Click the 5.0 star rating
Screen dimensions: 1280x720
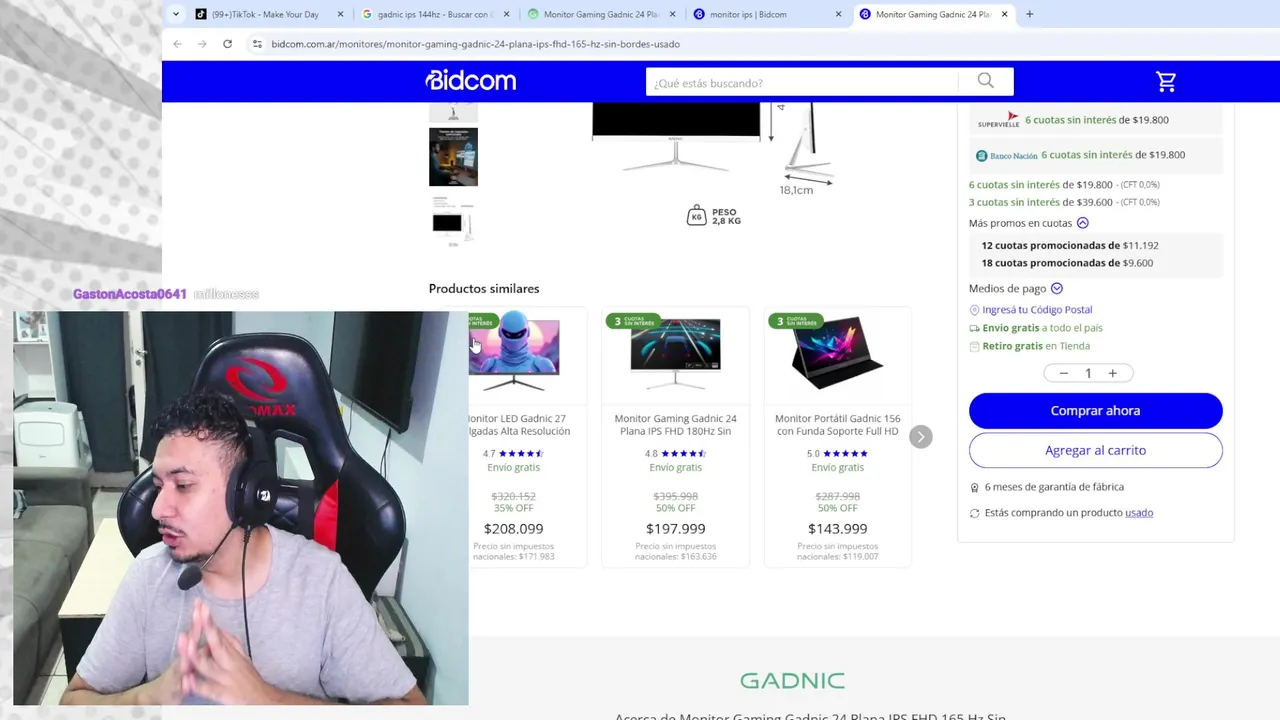[x=837, y=454]
